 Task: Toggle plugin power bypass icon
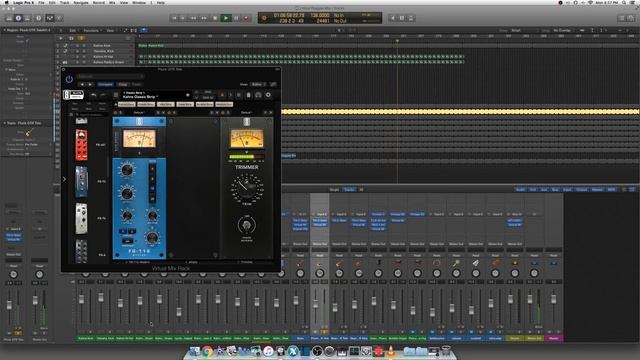[x=69, y=79]
